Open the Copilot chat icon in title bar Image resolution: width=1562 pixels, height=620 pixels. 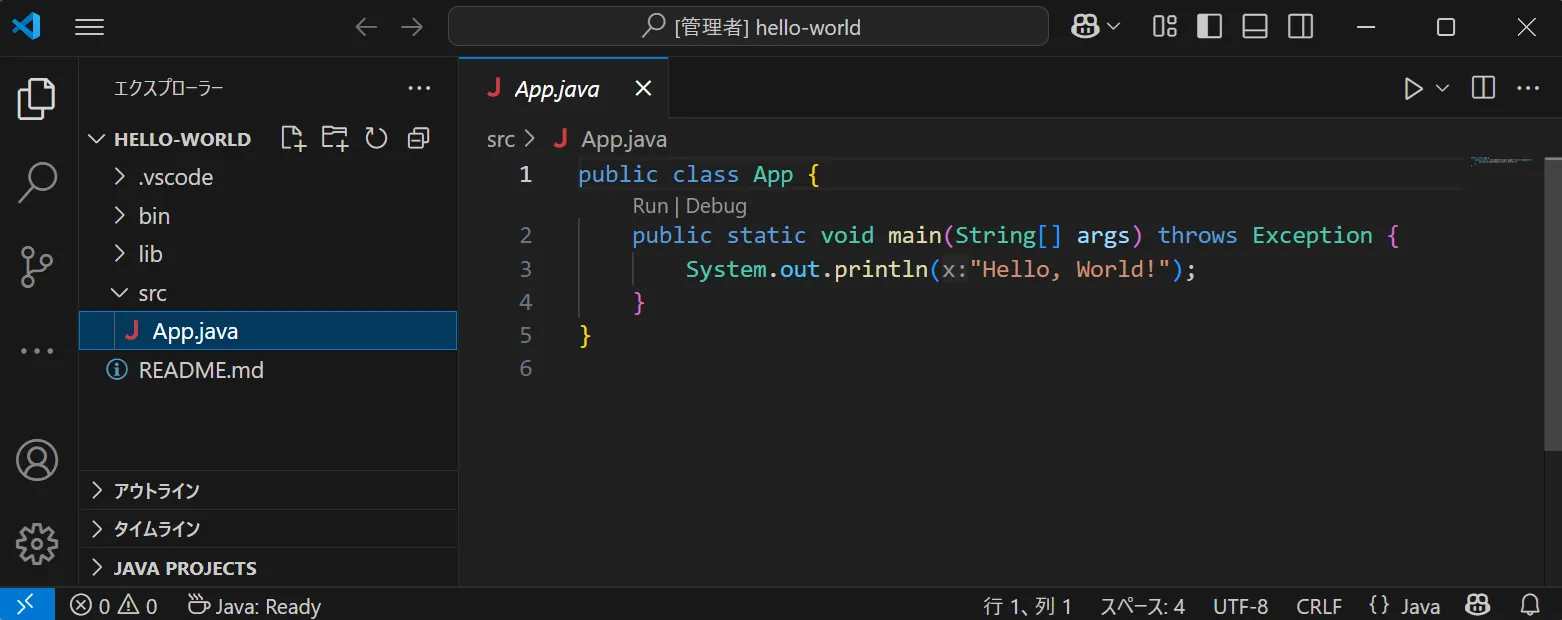tap(1086, 27)
